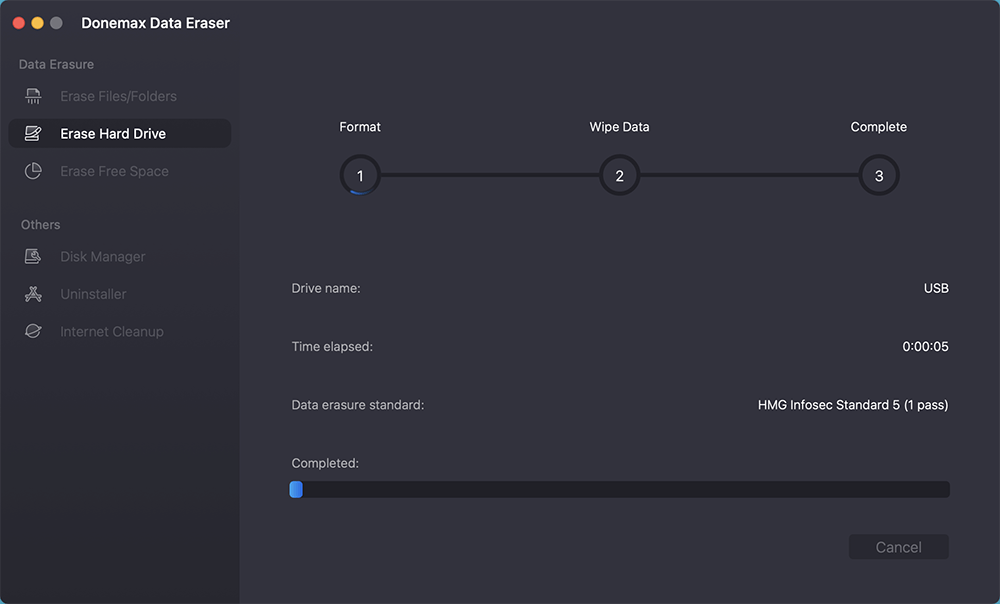
Task: Select step 3 Complete circle
Action: (878, 174)
